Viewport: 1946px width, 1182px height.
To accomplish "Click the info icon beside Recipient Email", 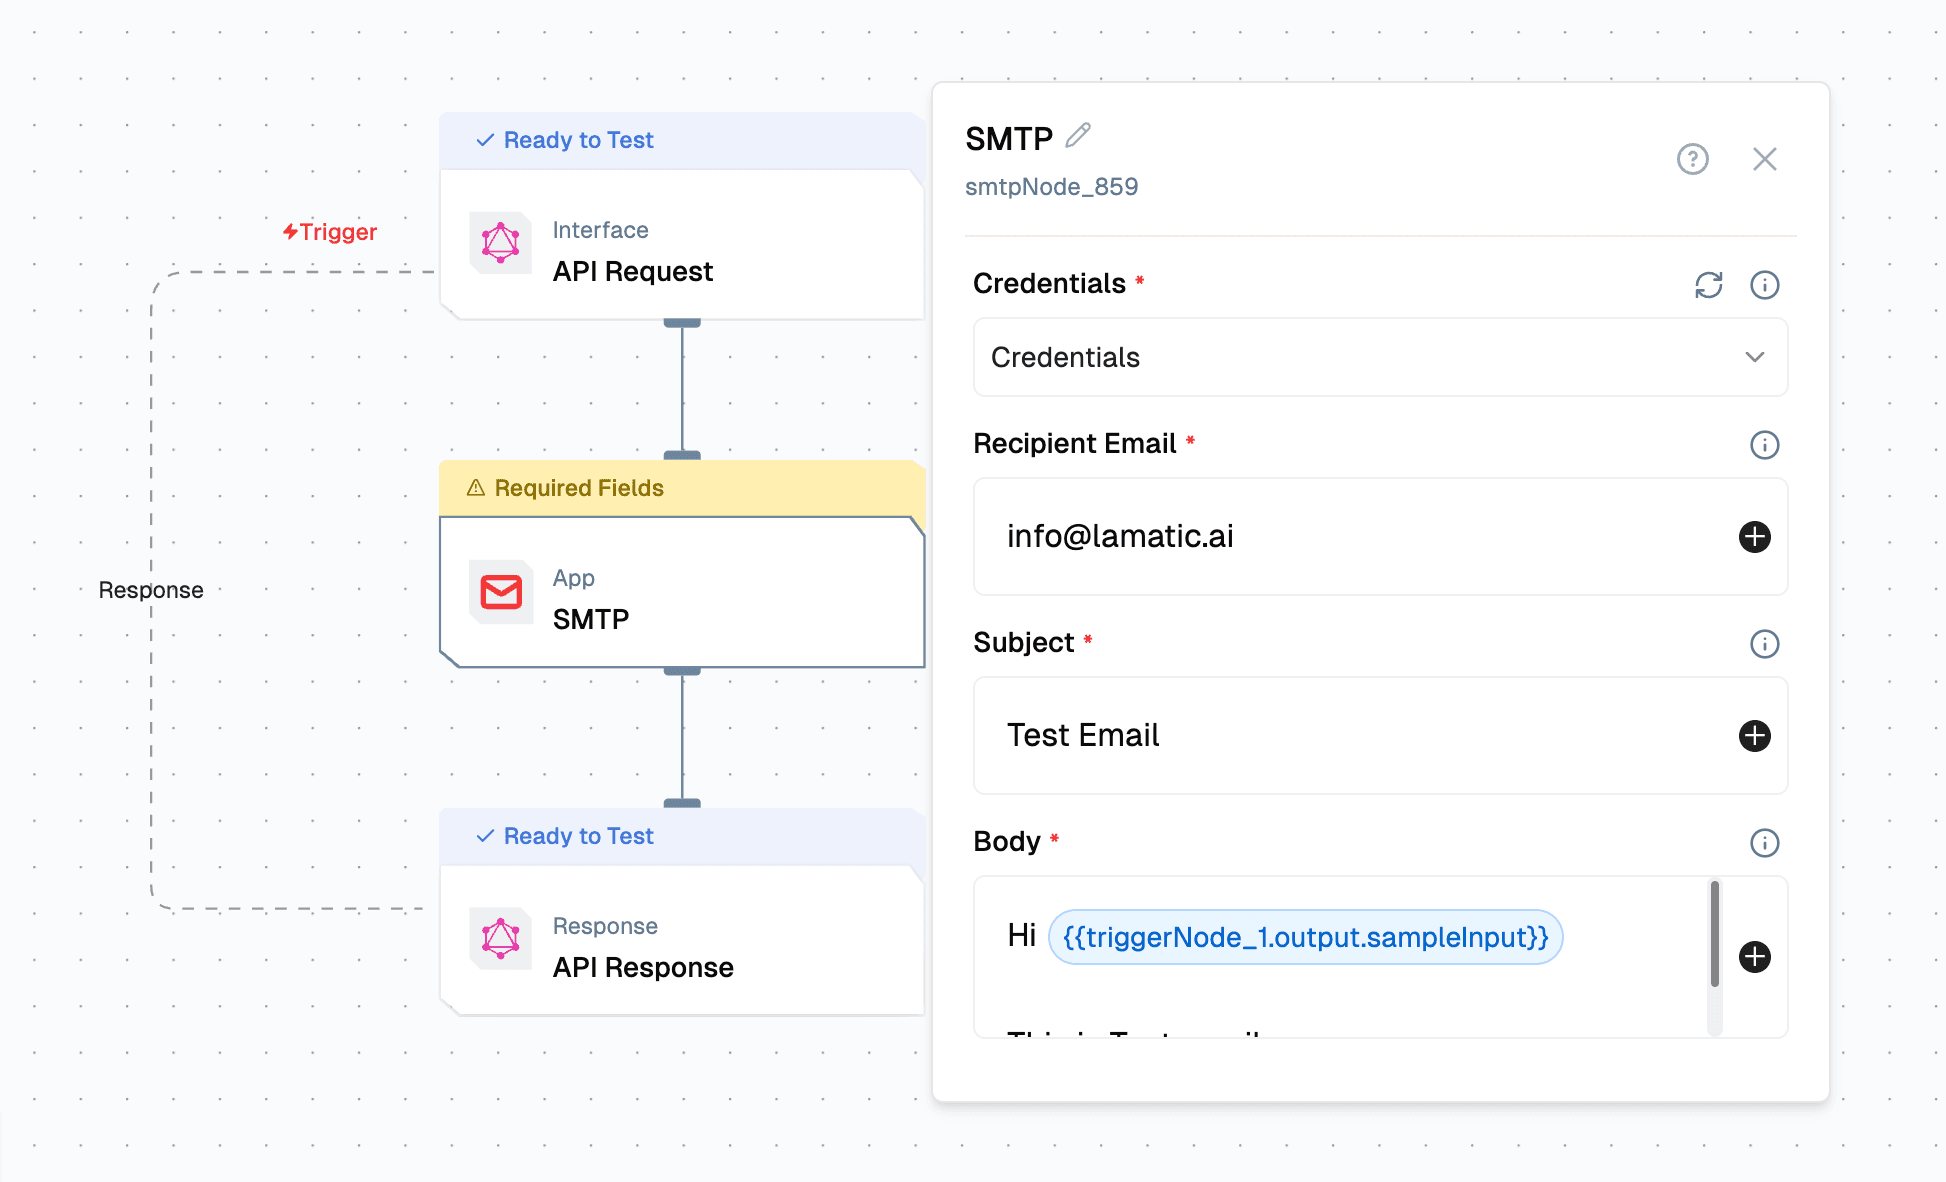I will pos(1765,445).
